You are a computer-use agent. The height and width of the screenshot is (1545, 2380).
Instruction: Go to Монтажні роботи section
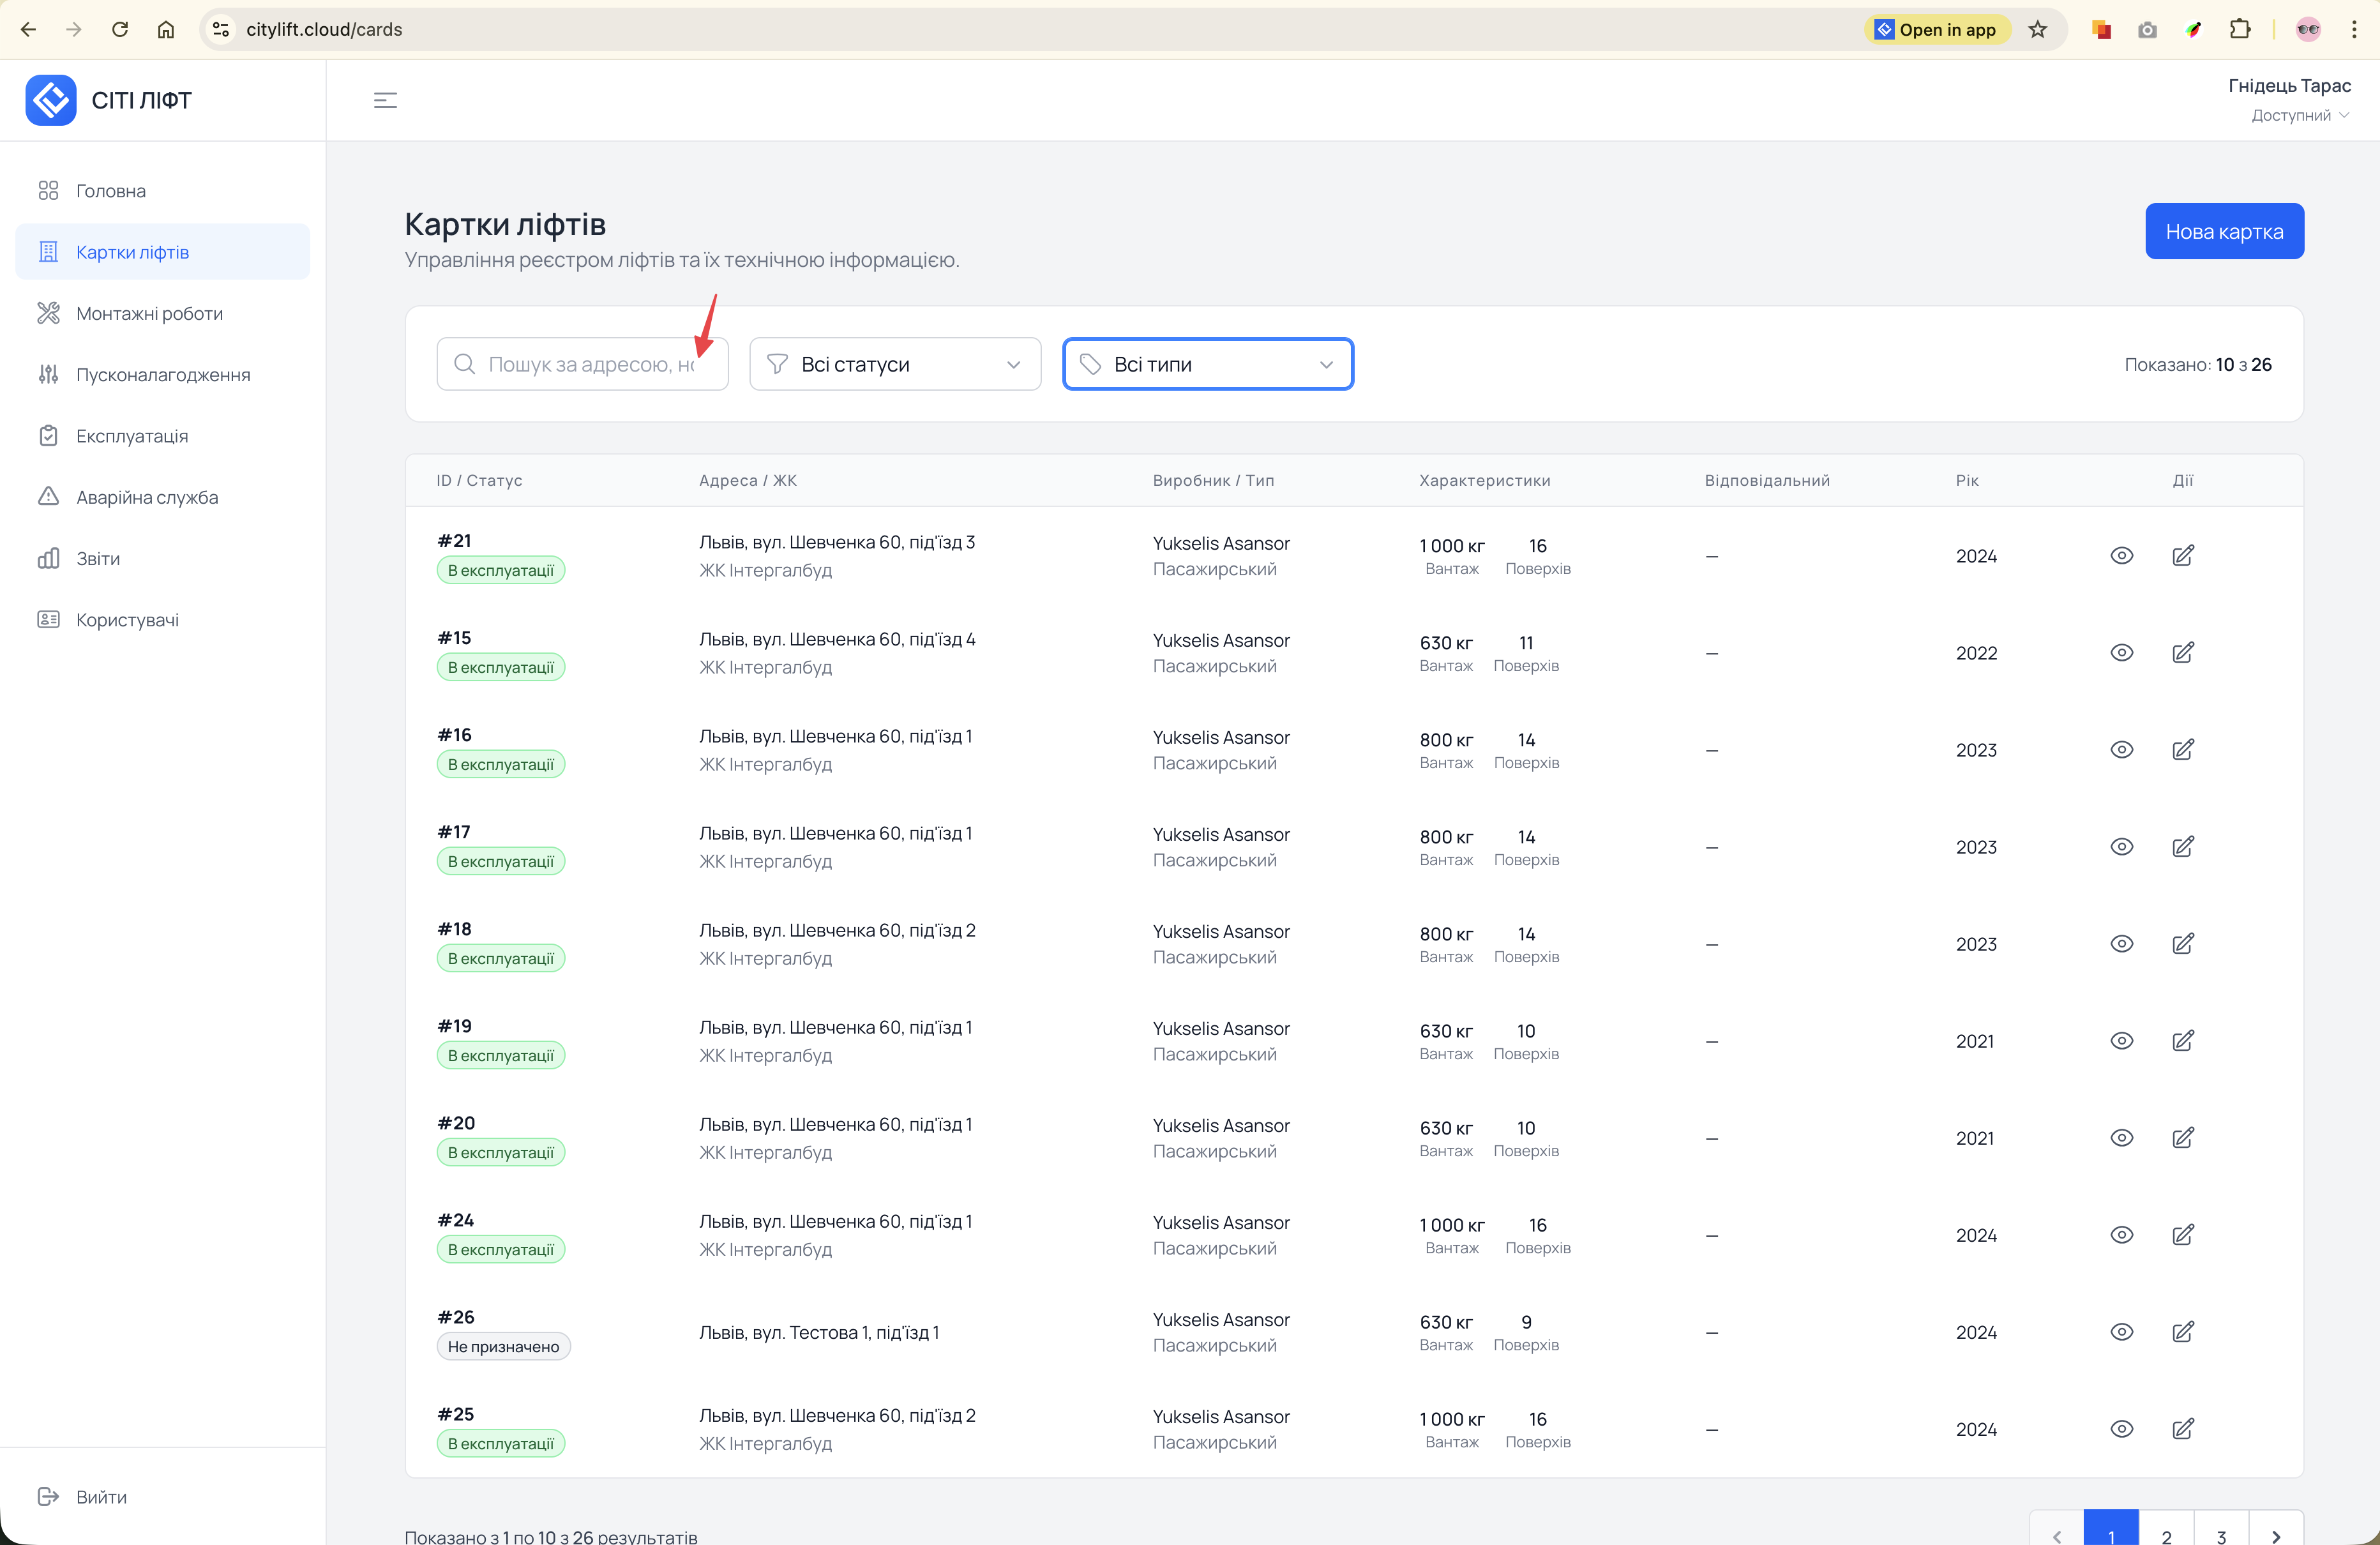(149, 314)
